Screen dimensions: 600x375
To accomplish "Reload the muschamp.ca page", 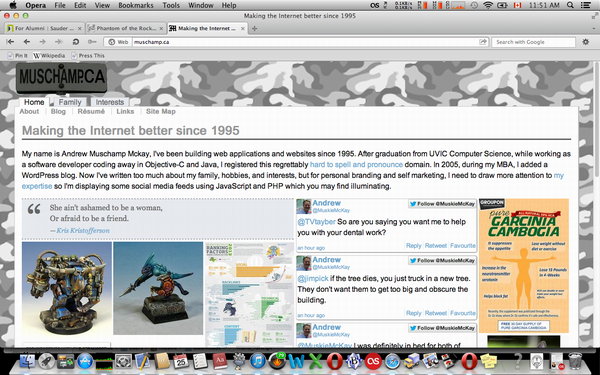I will [75, 42].
